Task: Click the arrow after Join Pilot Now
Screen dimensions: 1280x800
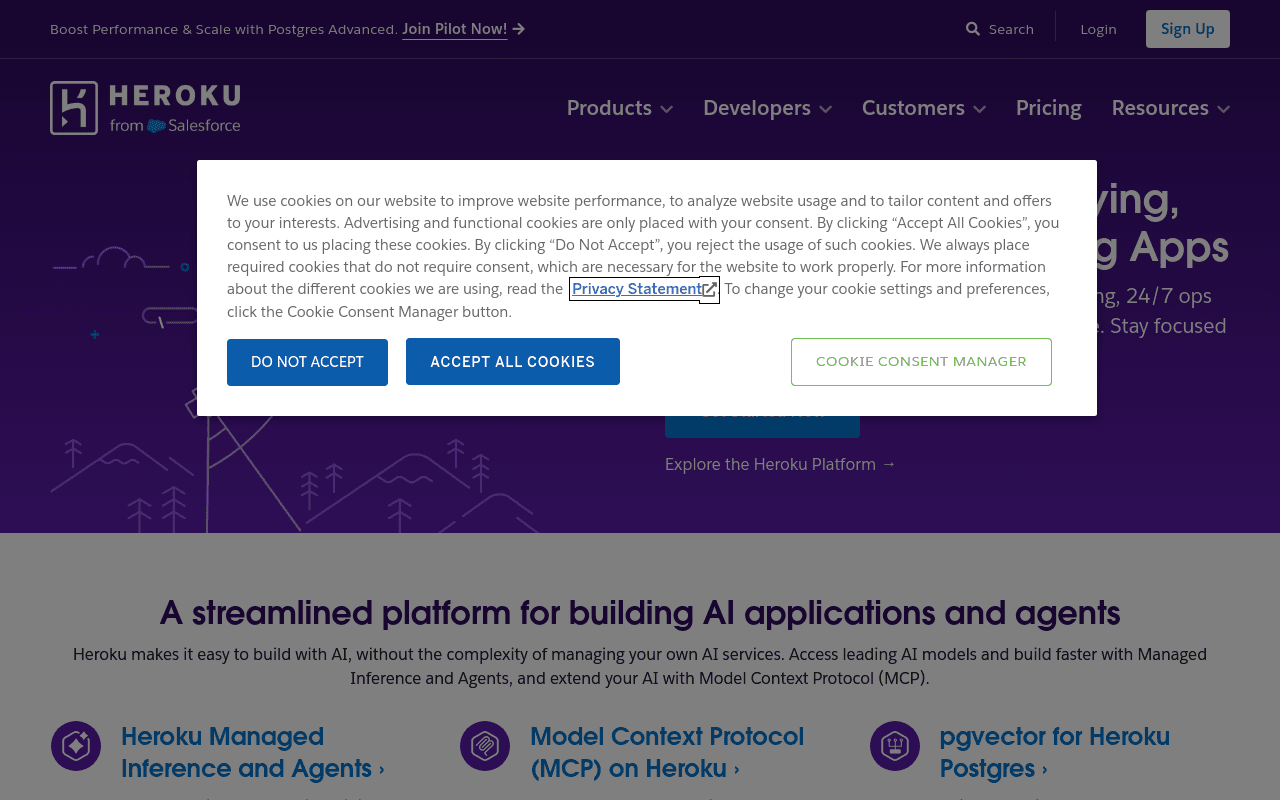Action: (519, 29)
